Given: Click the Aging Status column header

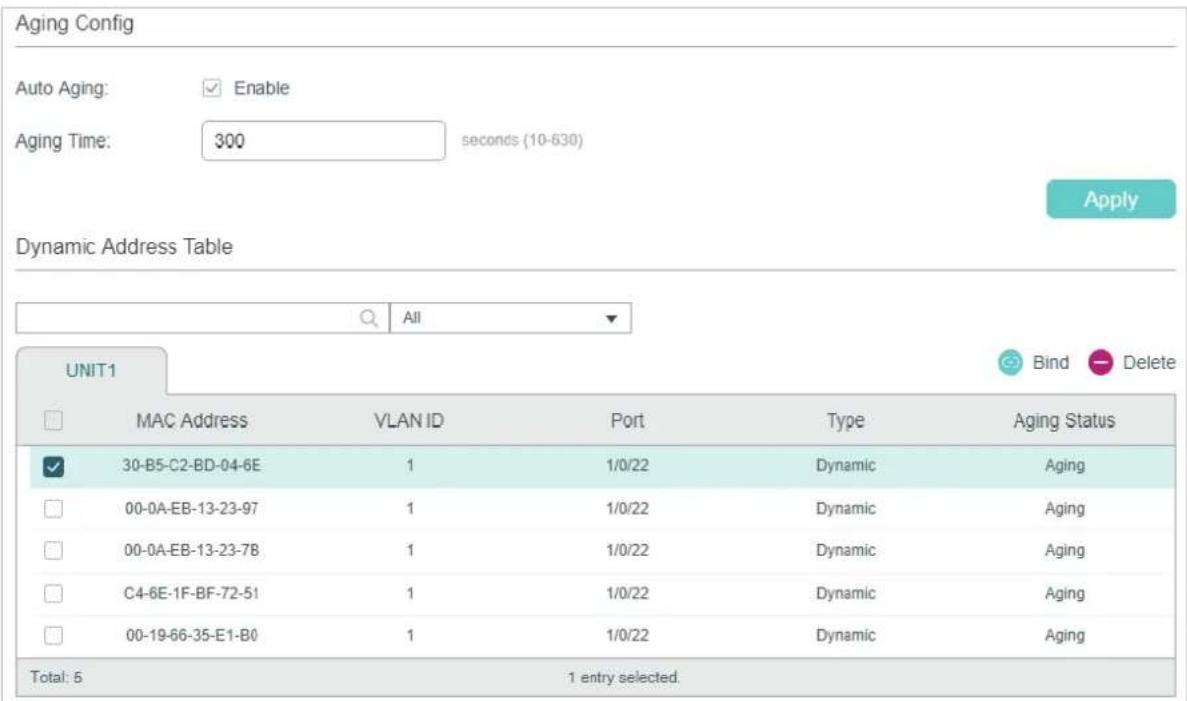Looking at the screenshot, I should coord(1064,421).
